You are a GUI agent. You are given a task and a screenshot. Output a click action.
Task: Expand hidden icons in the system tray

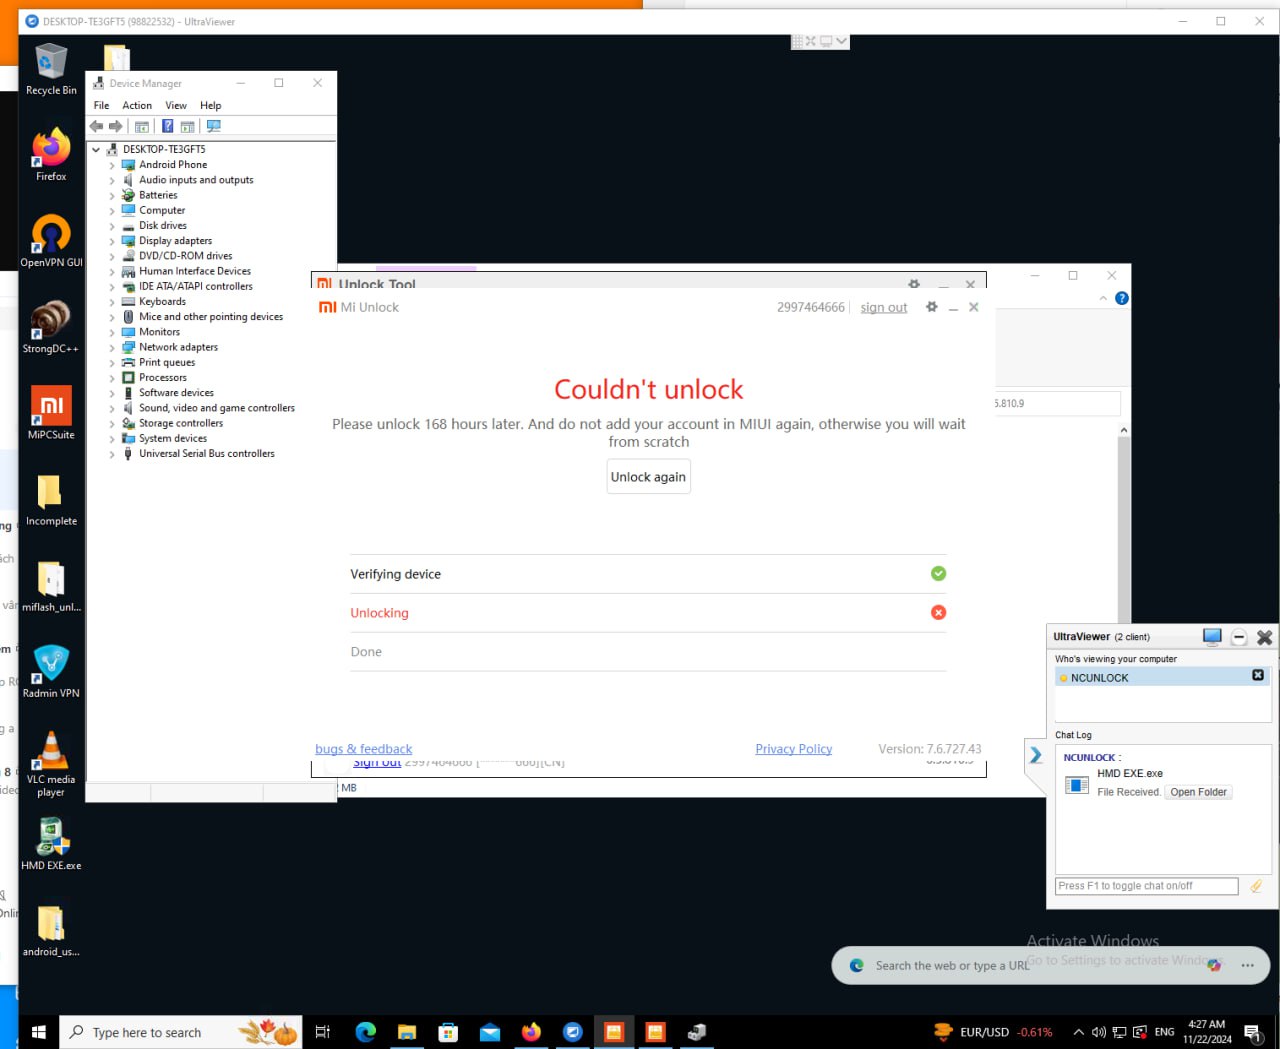coord(1078,1031)
